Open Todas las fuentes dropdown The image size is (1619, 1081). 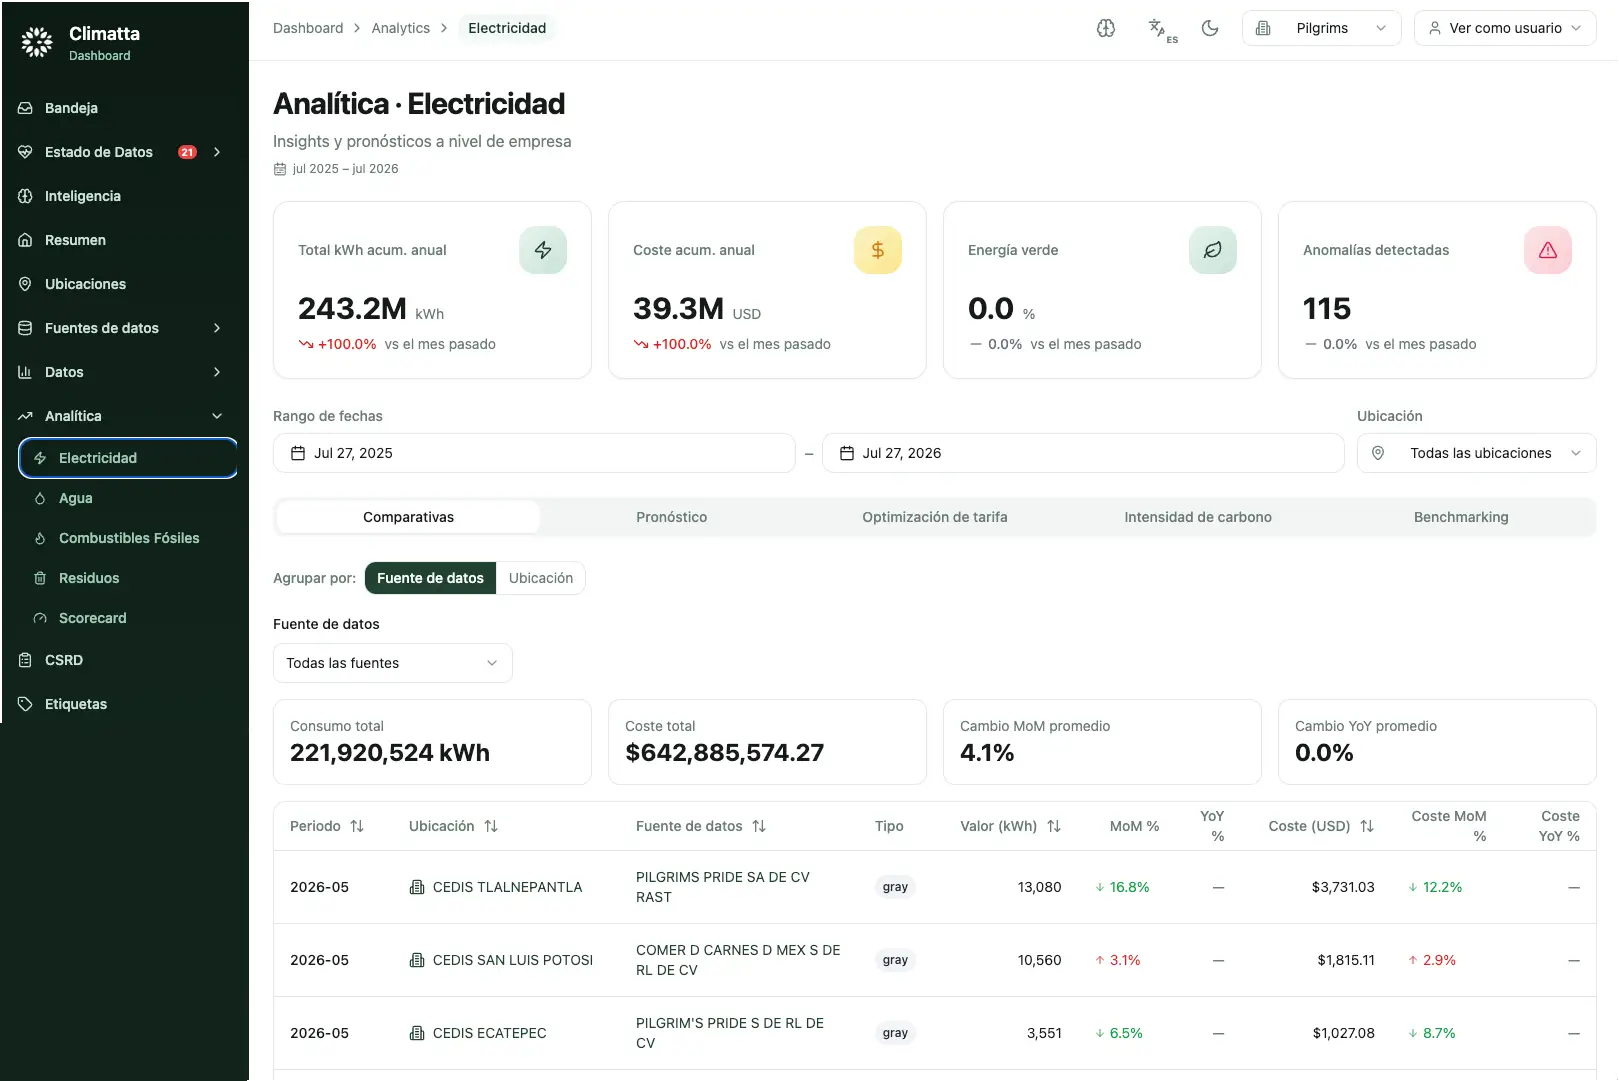(x=393, y=663)
